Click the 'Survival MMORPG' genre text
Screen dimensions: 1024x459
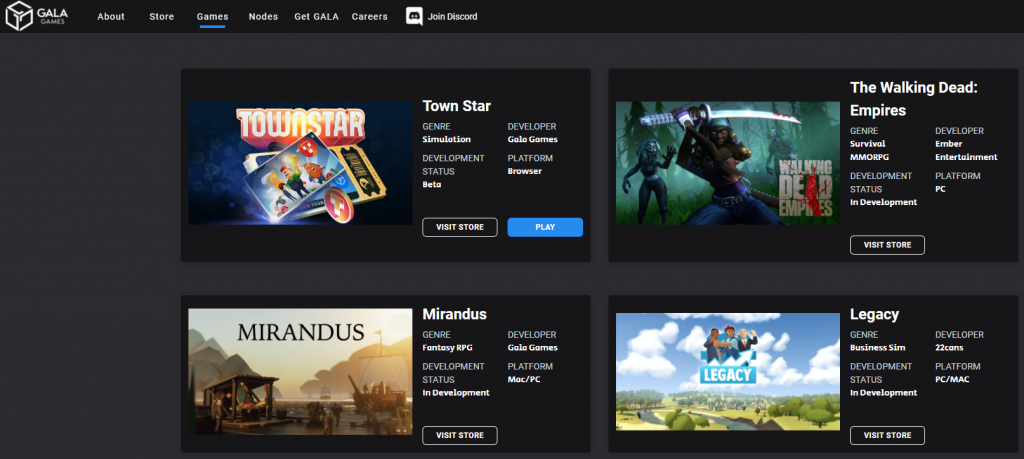tap(869, 150)
